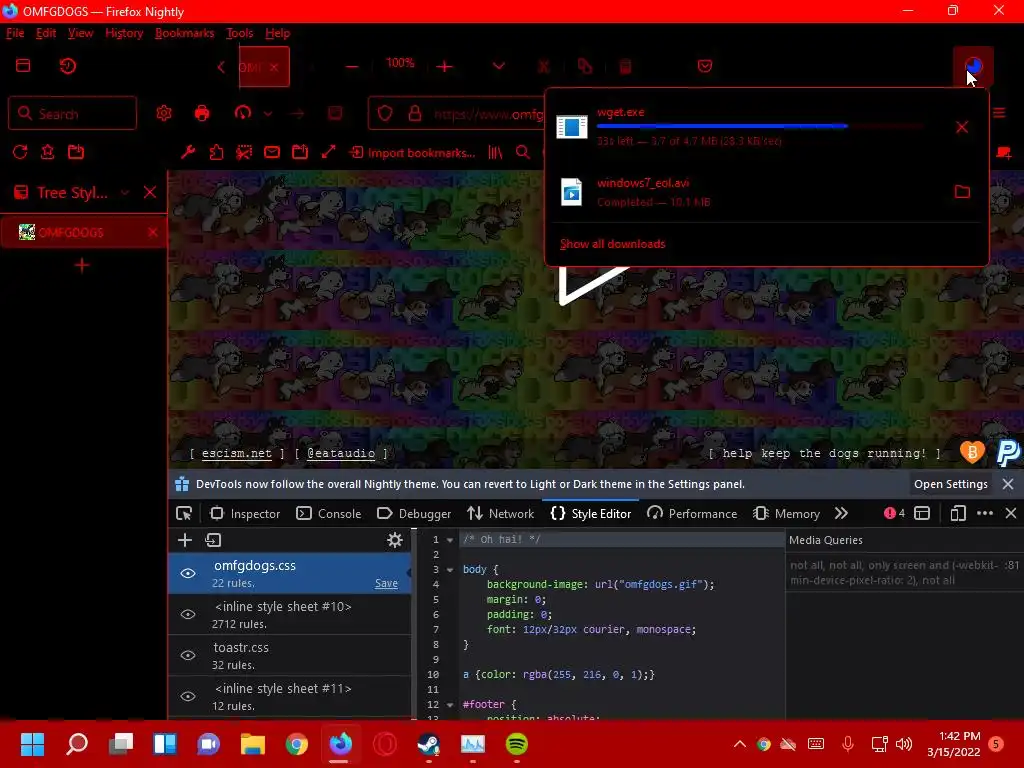The height and width of the screenshot is (768, 1024).
Task: Open the History menu
Action: click(x=124, y=33)
